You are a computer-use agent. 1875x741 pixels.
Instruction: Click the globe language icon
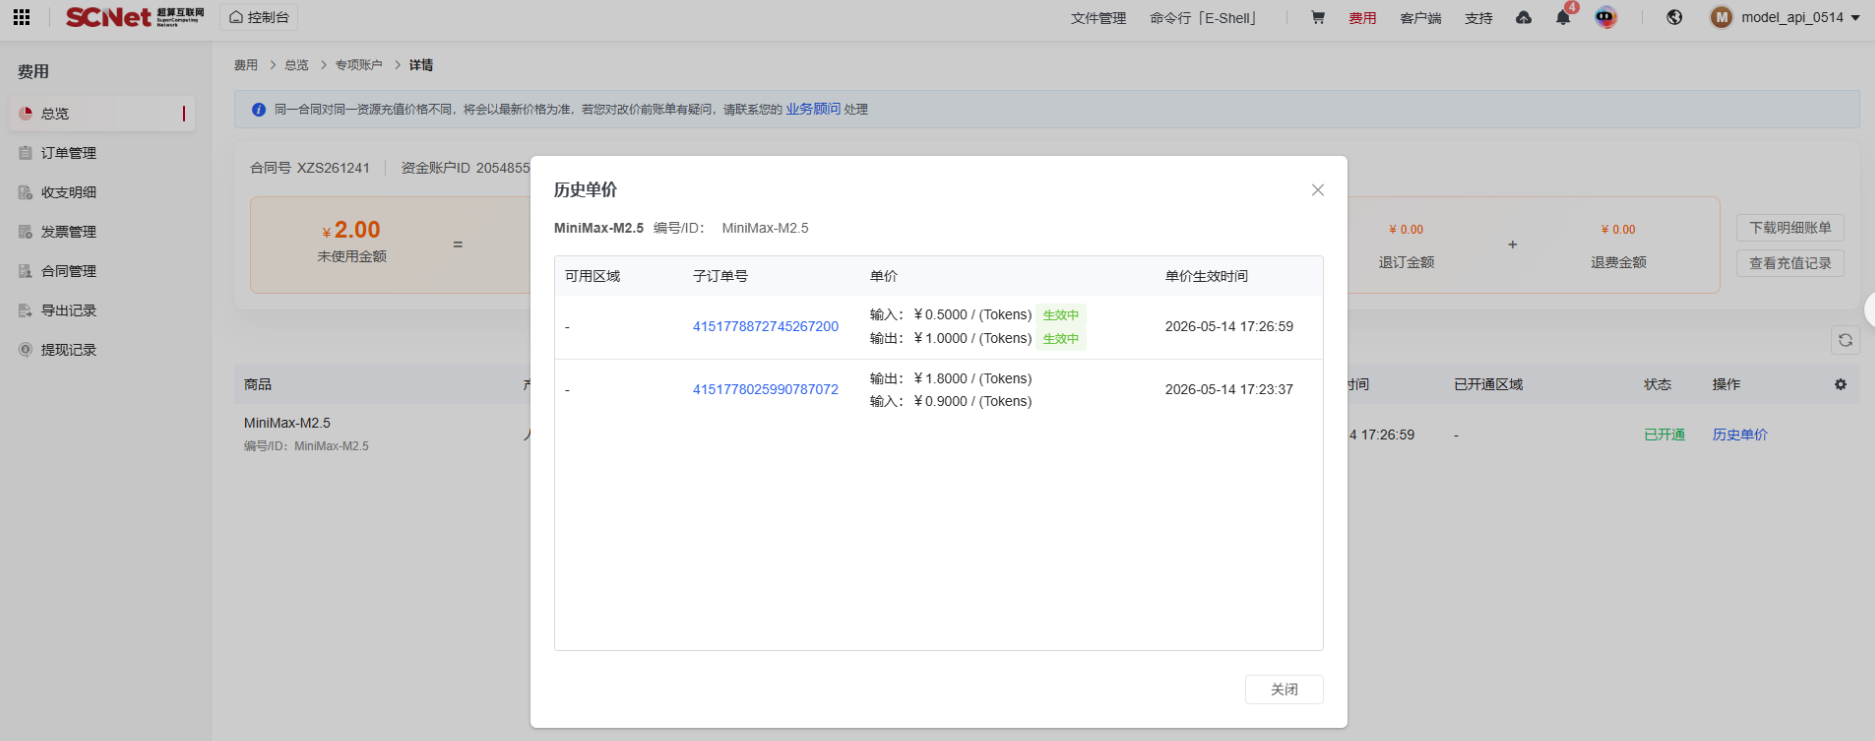pyautogui.click(x=1674, y=17)
